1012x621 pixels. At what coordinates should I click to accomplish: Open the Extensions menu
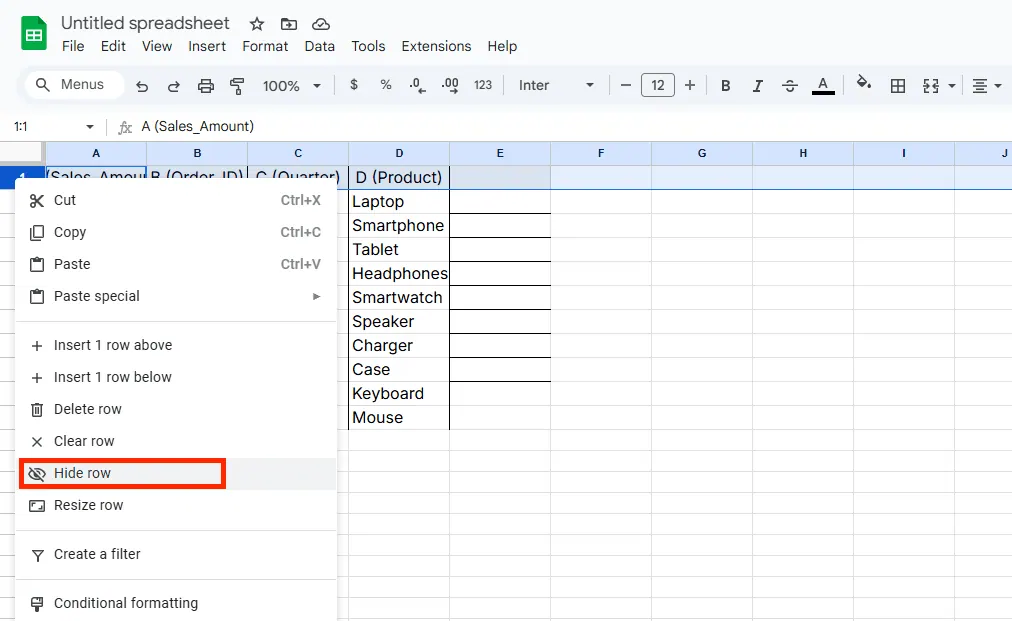click(436, 46)
